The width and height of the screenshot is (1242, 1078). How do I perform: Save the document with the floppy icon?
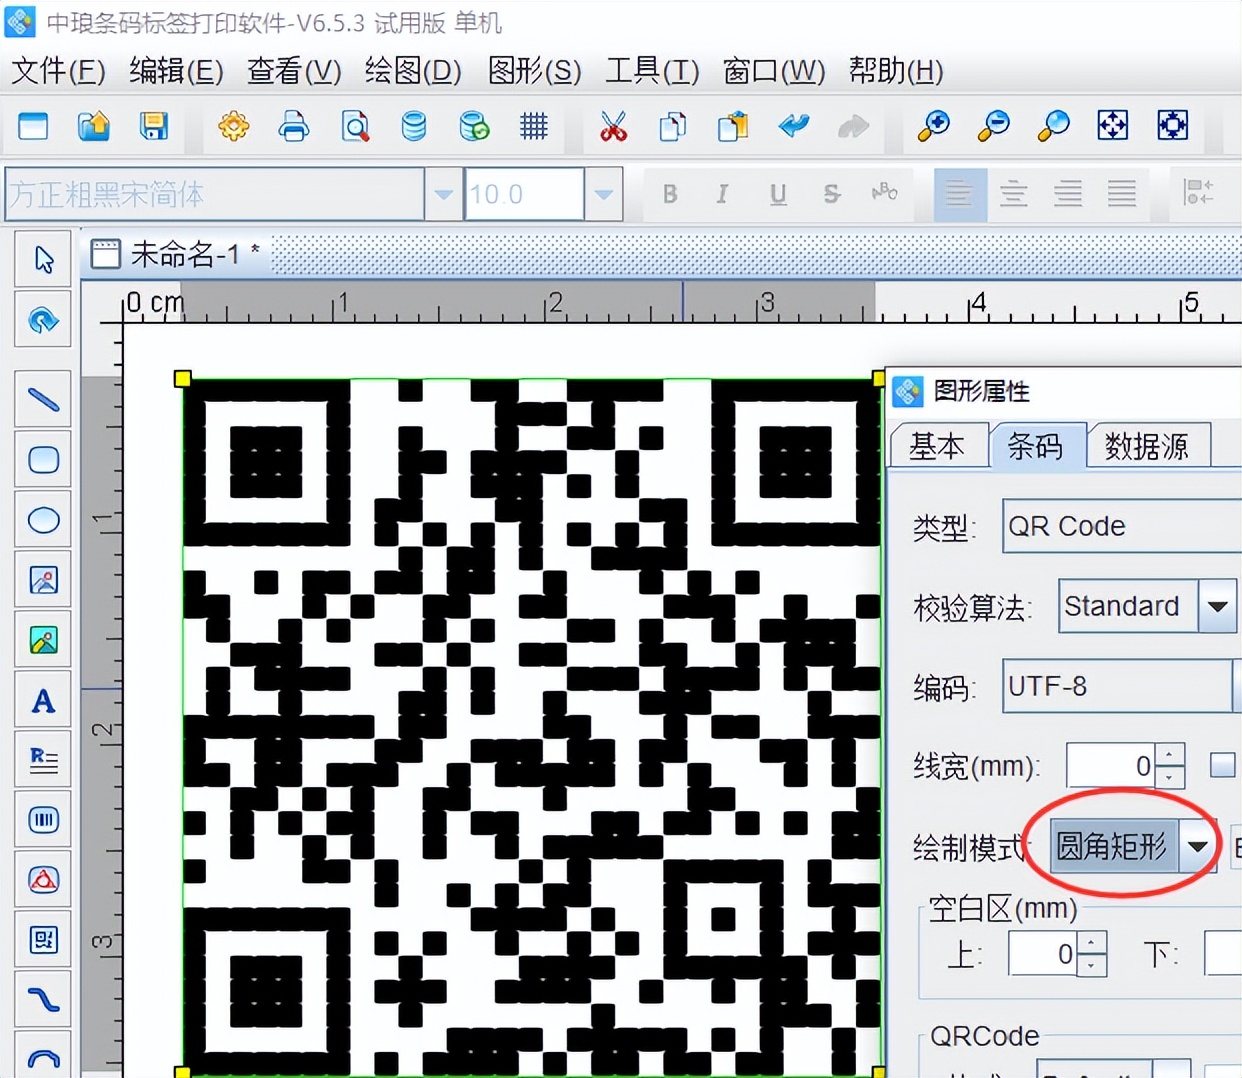pyautogui.click(x=153, y=126)
